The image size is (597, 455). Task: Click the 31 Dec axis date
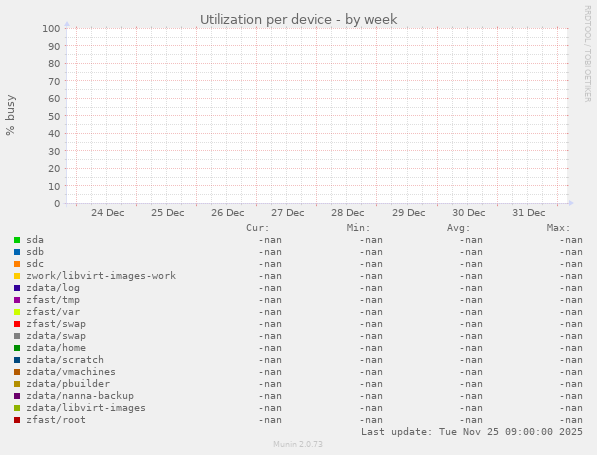click(x=529, y=213)
